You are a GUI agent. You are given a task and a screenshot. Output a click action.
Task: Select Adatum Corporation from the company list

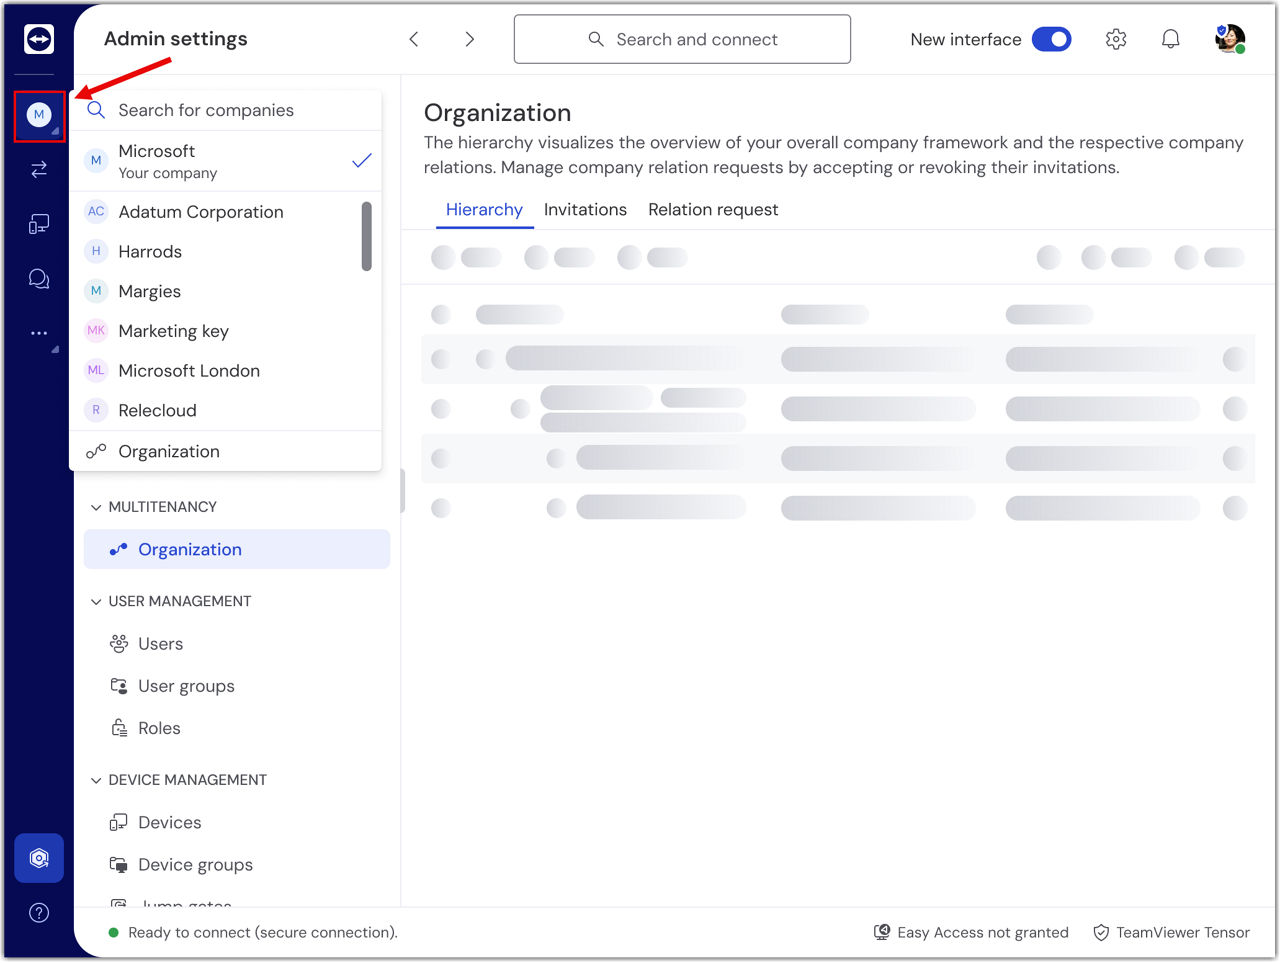[x=200, y=212]
